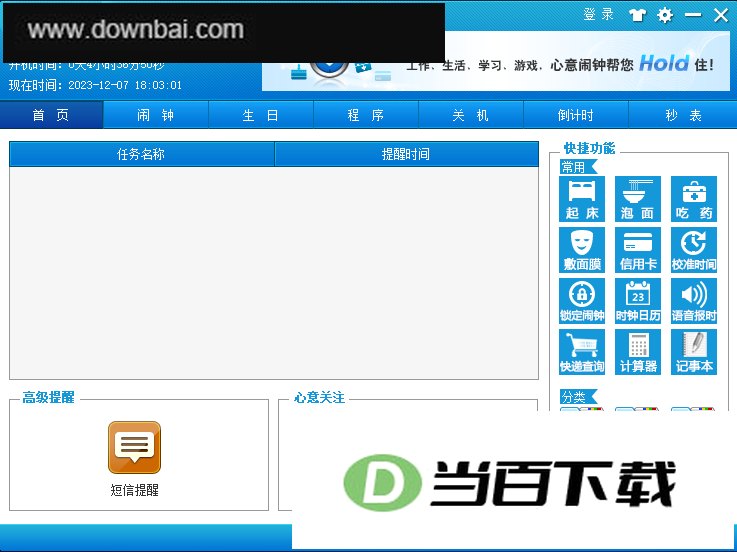Click the 短信提醒 SMS reminder icon
This screenshot has height=552, width=737.
point(134,447)
